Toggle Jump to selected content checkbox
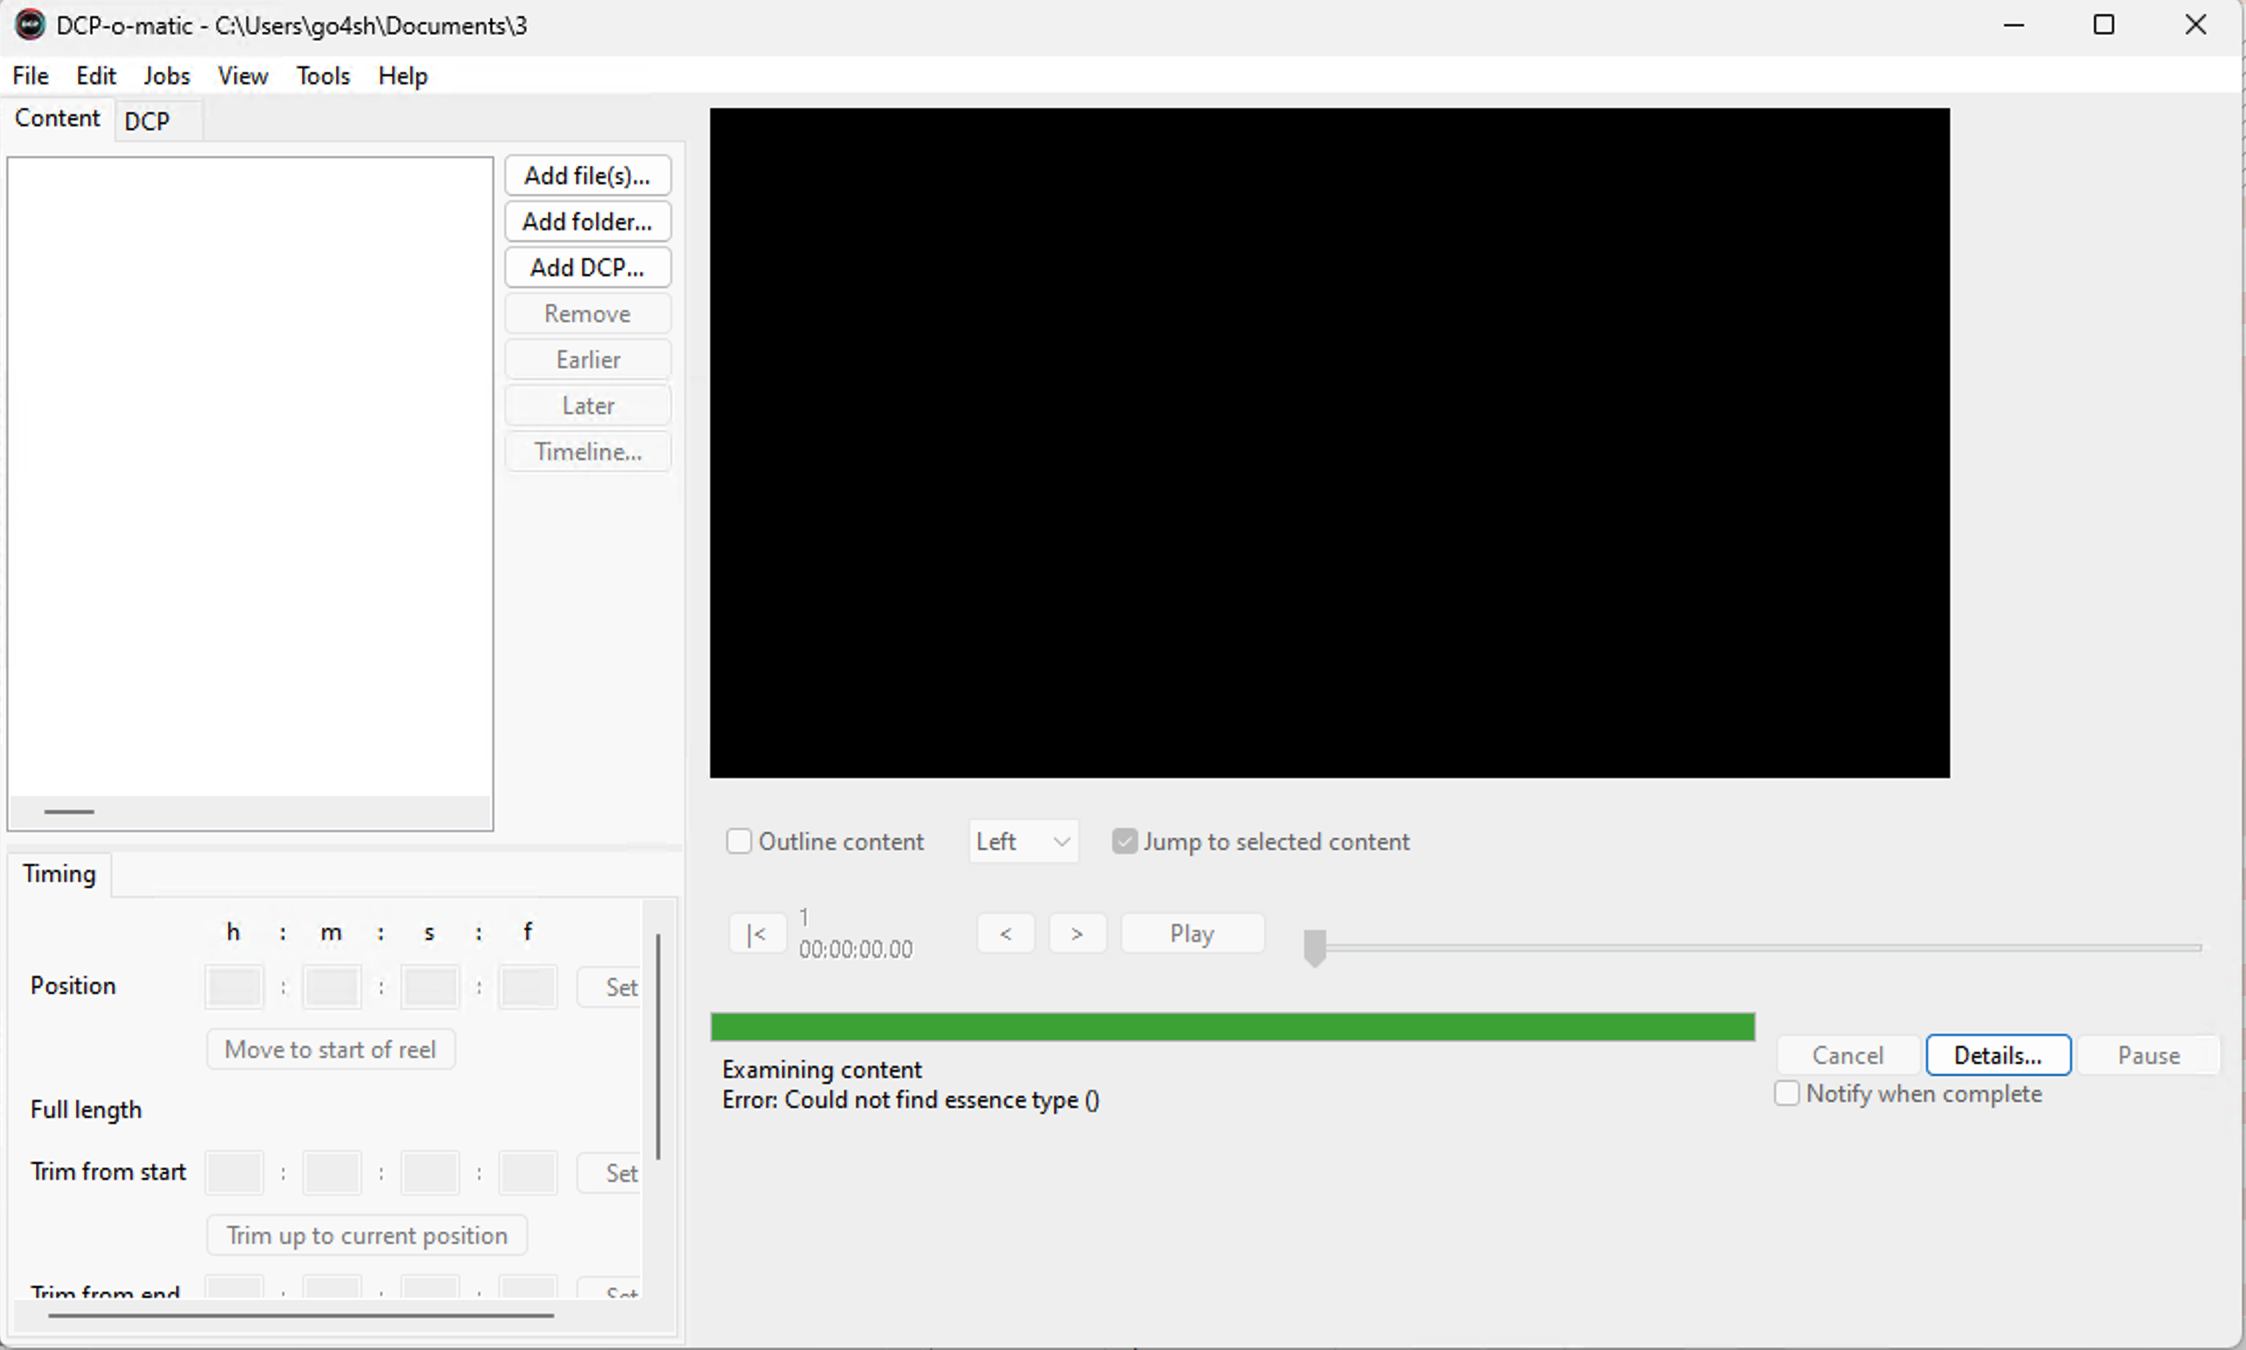The image size is (2246, 1350). click(1125, 842)
